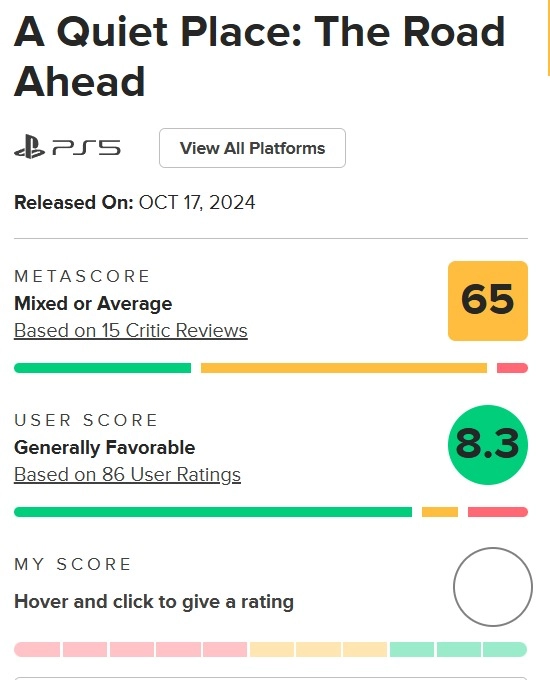Click the A Quiet Place: The Road Ahead title

coord(259,56)
